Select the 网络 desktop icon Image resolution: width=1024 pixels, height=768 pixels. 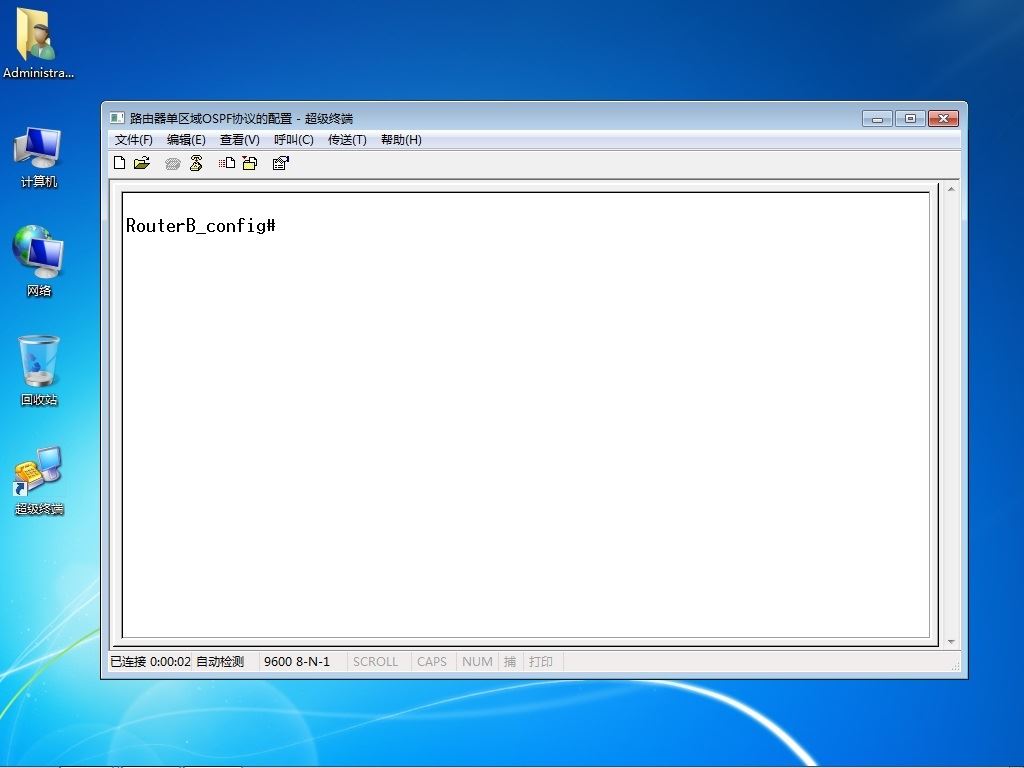click(39, 261)
